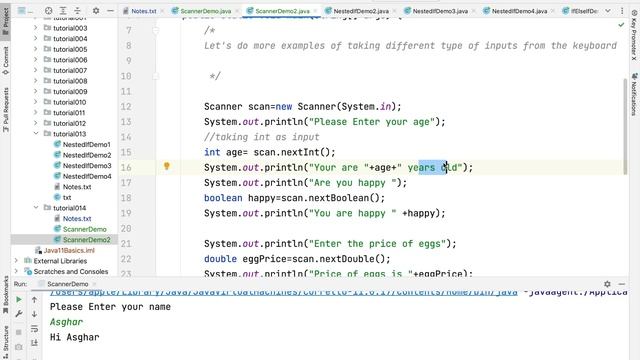Screen dimensions: 640x360
Task: Click the yellow intention lightbulb on line 16
Action: coord(167,166)
